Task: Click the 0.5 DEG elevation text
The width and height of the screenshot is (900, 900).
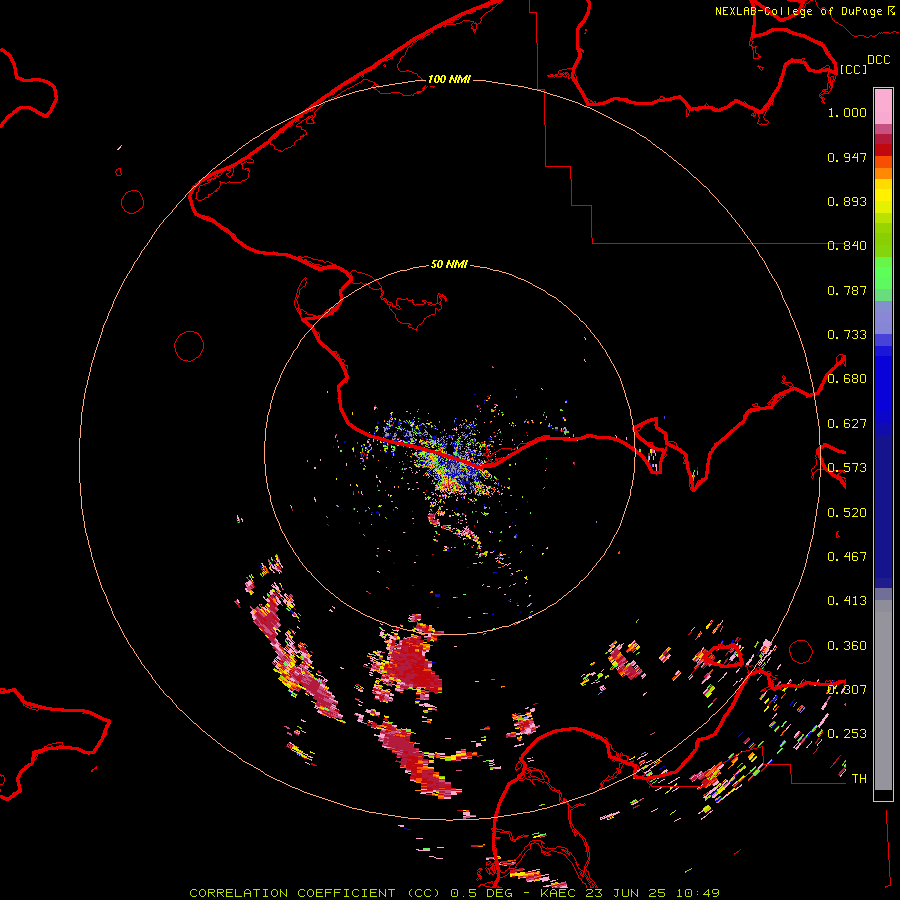Action: (481, 893)
